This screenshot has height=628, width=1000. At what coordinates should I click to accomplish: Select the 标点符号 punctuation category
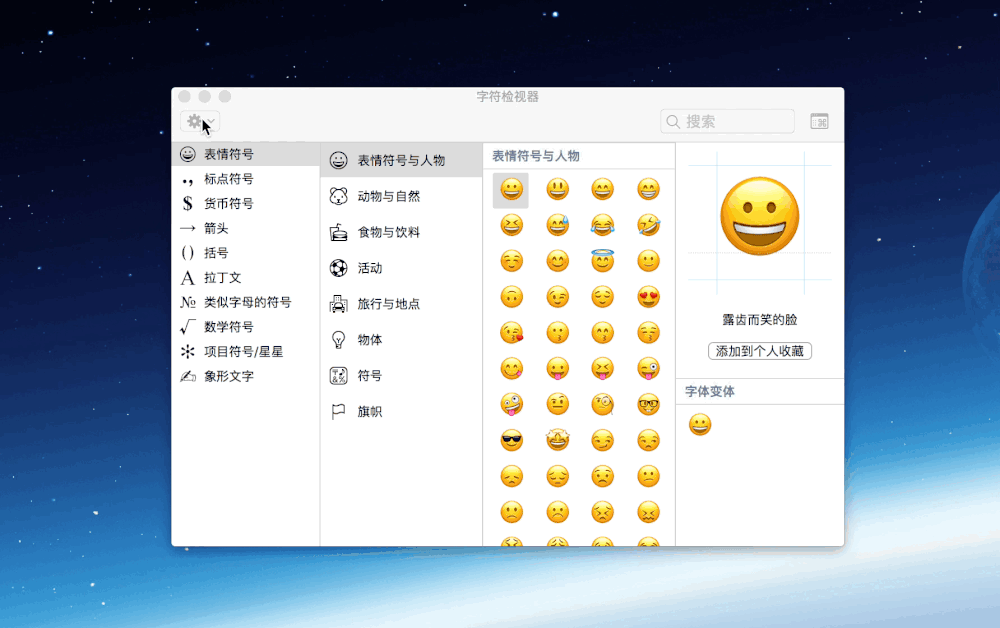coord(246,179)
